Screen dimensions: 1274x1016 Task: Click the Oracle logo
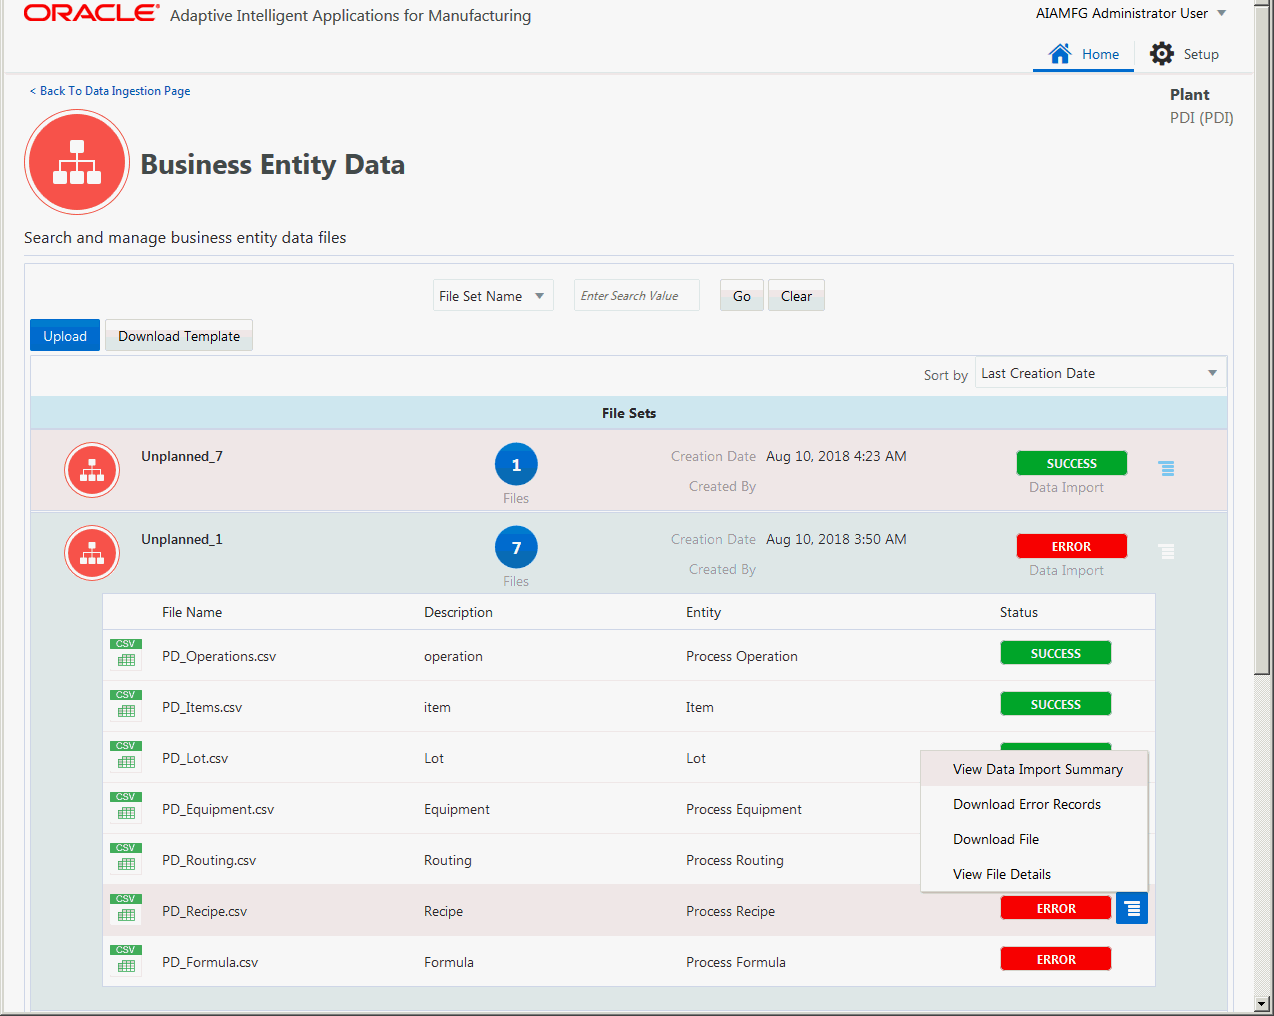(91, 13)
